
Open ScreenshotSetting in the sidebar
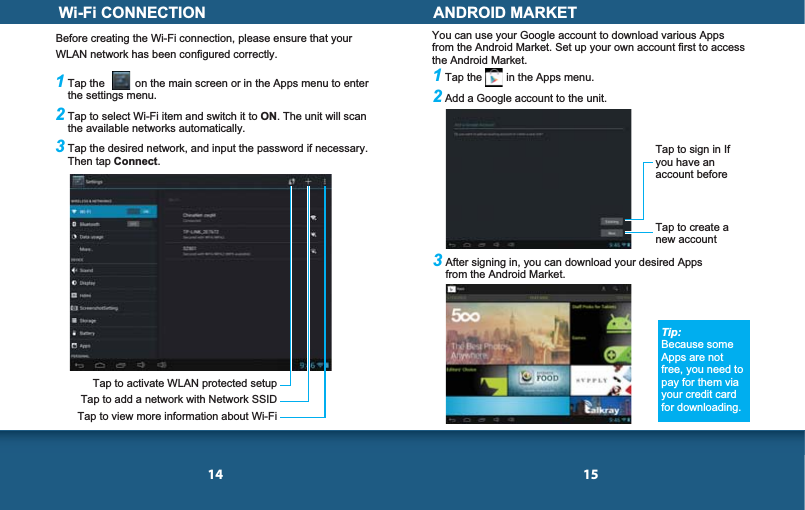pyautogui.click(x=113, y=308)
